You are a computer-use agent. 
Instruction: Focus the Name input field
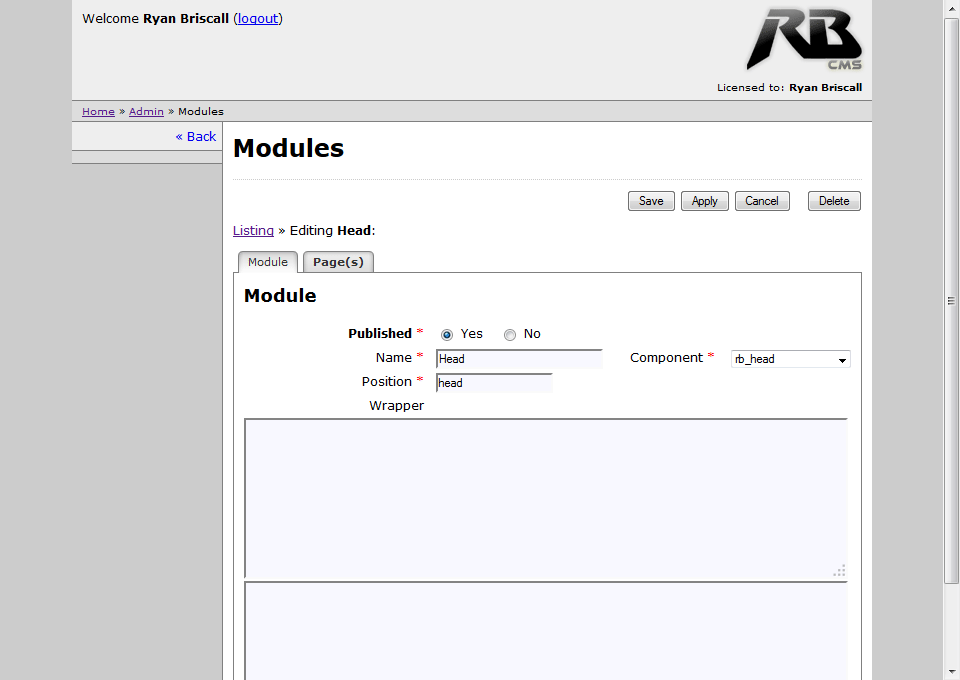(x=519, y=359)
